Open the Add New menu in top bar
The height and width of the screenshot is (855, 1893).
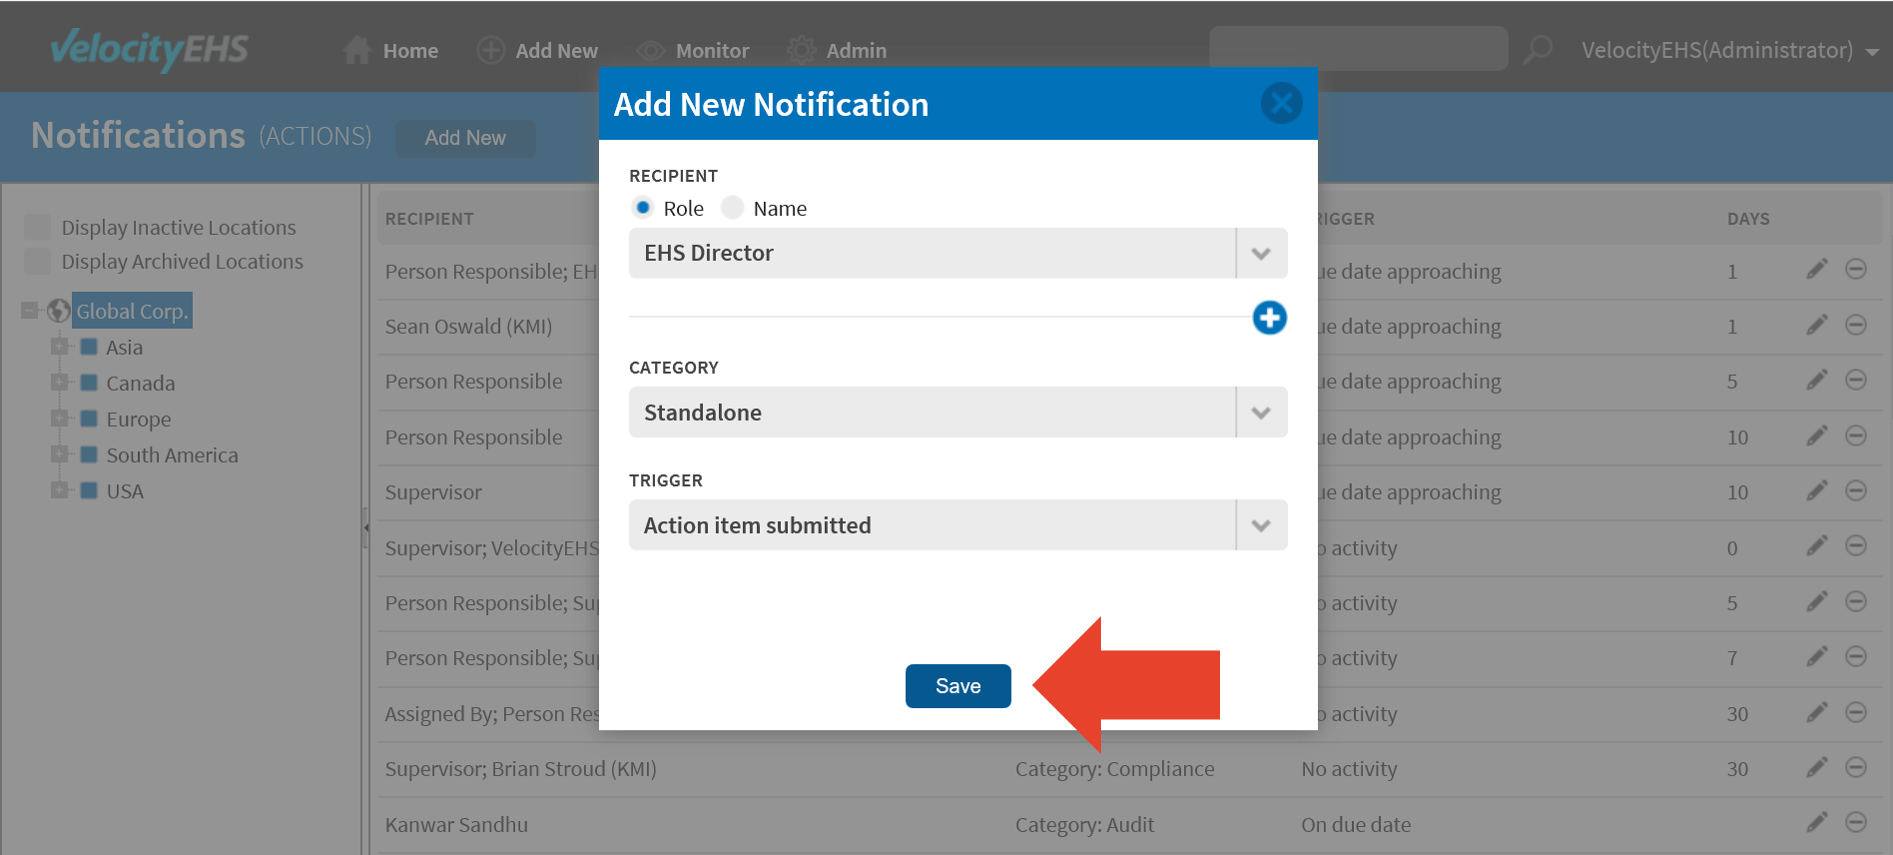coord(537,50)
